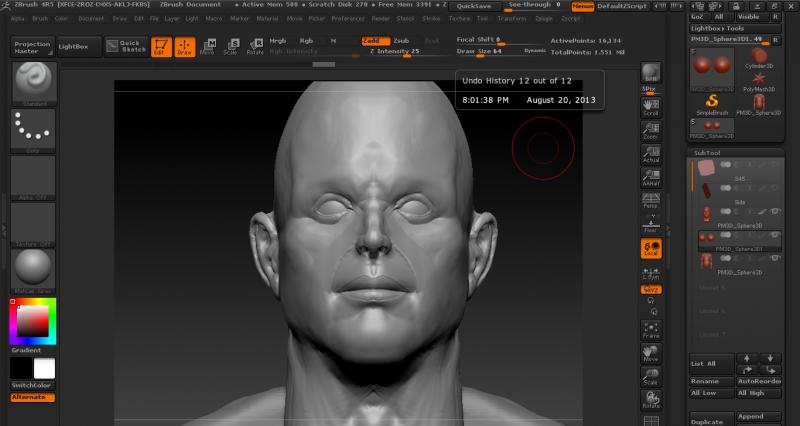800x426 pixels.
Task: Toggle Dynamic draw size
Action: point(534,51)
